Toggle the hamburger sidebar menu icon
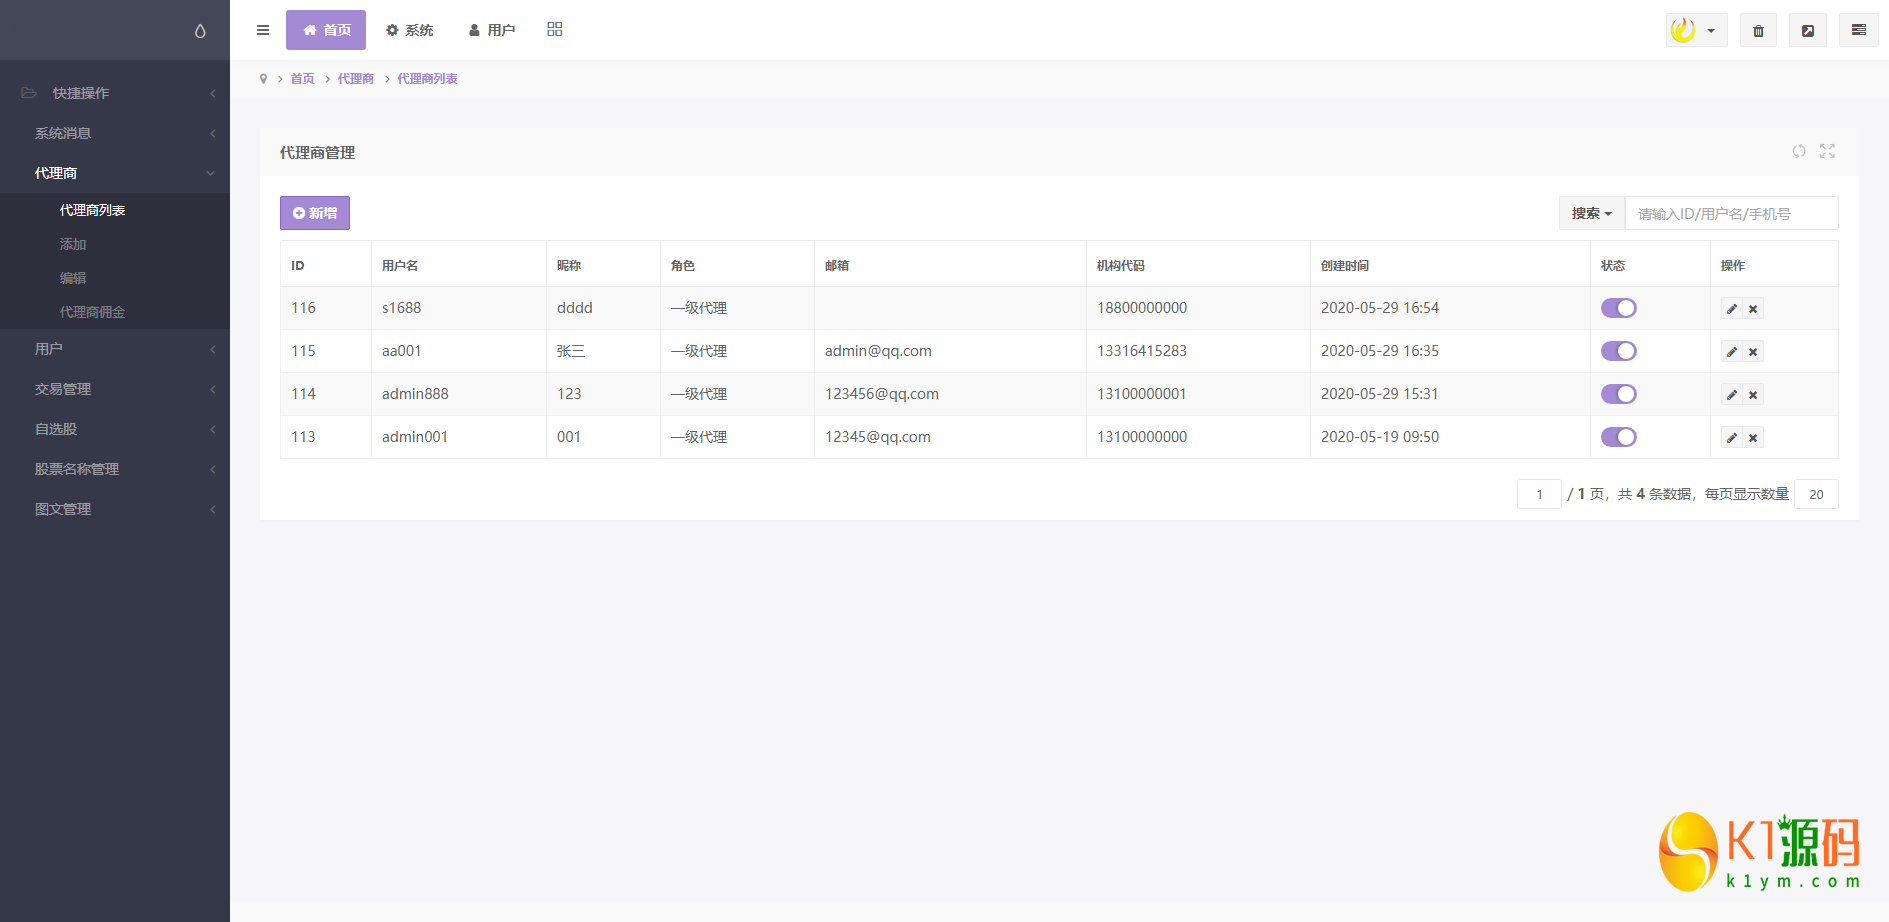This screenshot has height=922, width=1889. click(x=263, y=30)
